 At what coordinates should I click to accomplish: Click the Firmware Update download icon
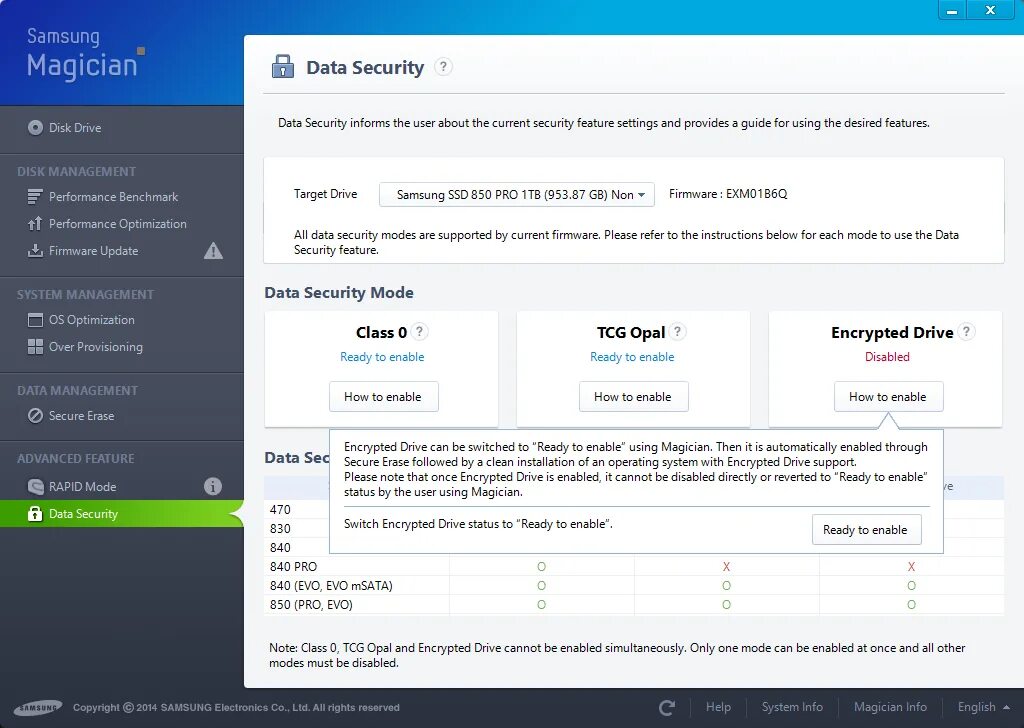coord(35,251)
